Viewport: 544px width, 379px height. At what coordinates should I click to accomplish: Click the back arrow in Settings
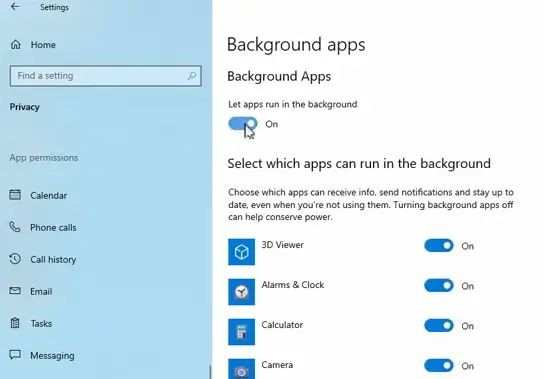(15, 7)
